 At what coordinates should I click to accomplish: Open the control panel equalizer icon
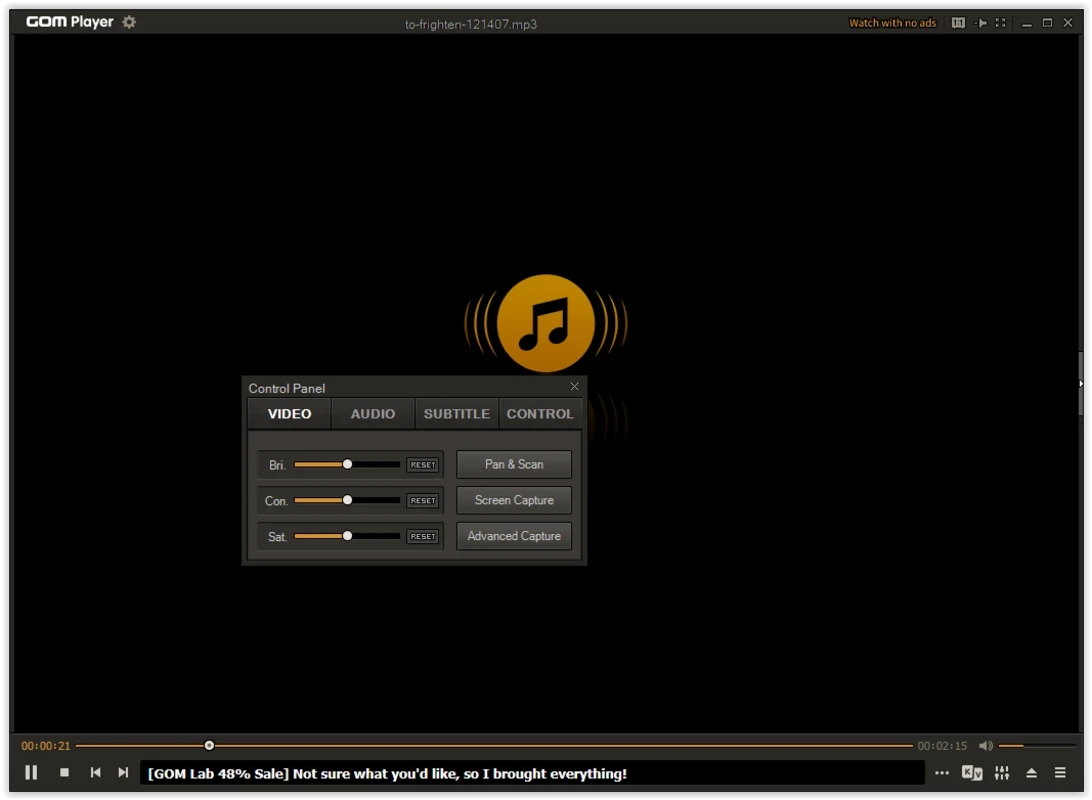1002,772
